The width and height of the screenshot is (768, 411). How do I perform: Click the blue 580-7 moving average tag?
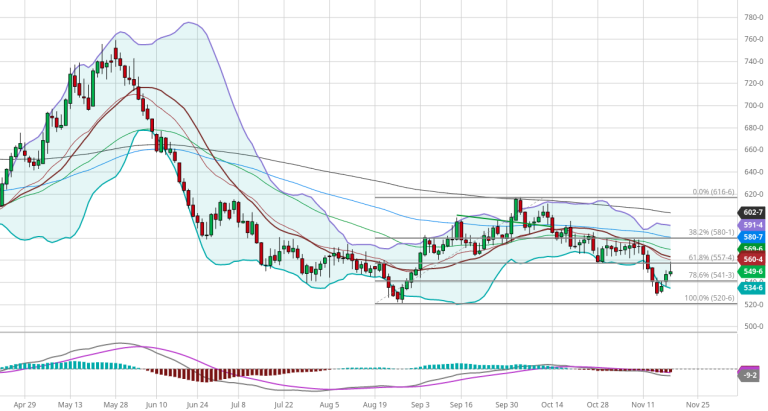(x=752, y=236)
